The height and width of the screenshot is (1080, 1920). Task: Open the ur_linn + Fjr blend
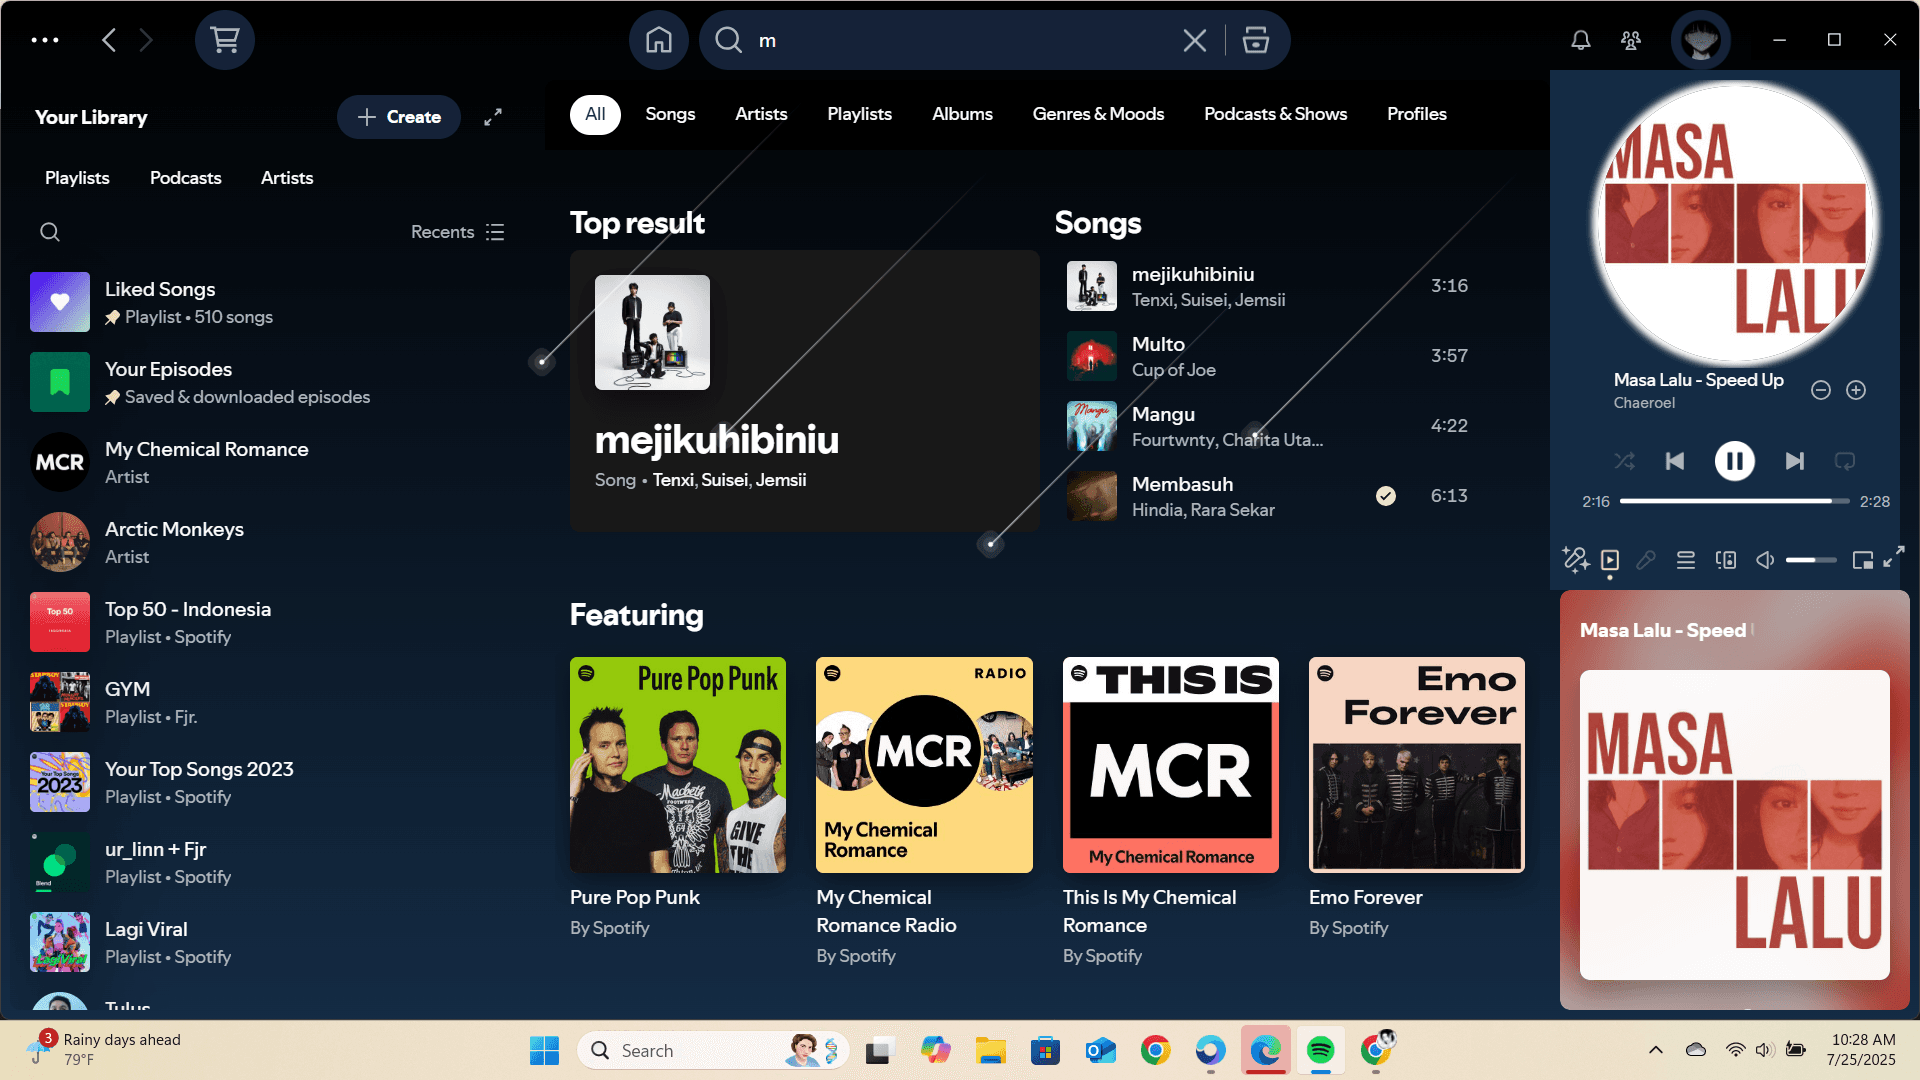[x=270, y=862]
